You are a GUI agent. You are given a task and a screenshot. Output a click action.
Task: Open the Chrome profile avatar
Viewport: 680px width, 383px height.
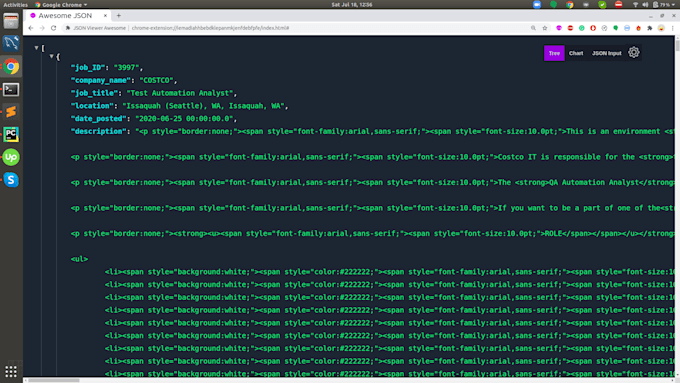point(661,28)
